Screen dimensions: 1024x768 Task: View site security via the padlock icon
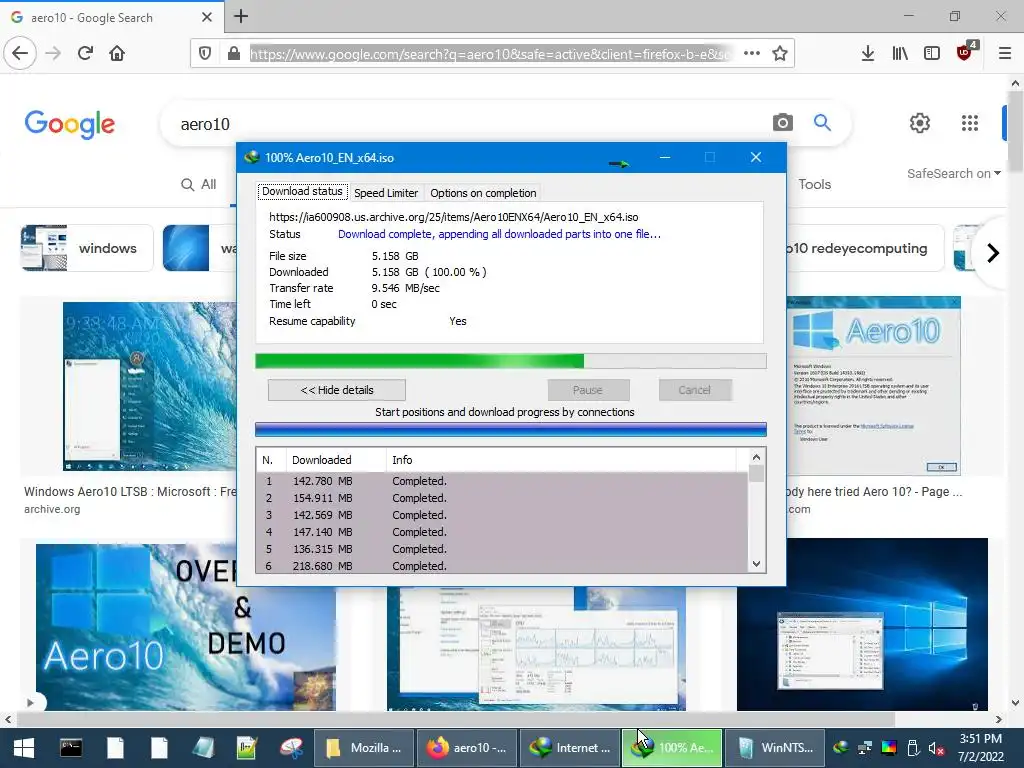pos(234,54)
